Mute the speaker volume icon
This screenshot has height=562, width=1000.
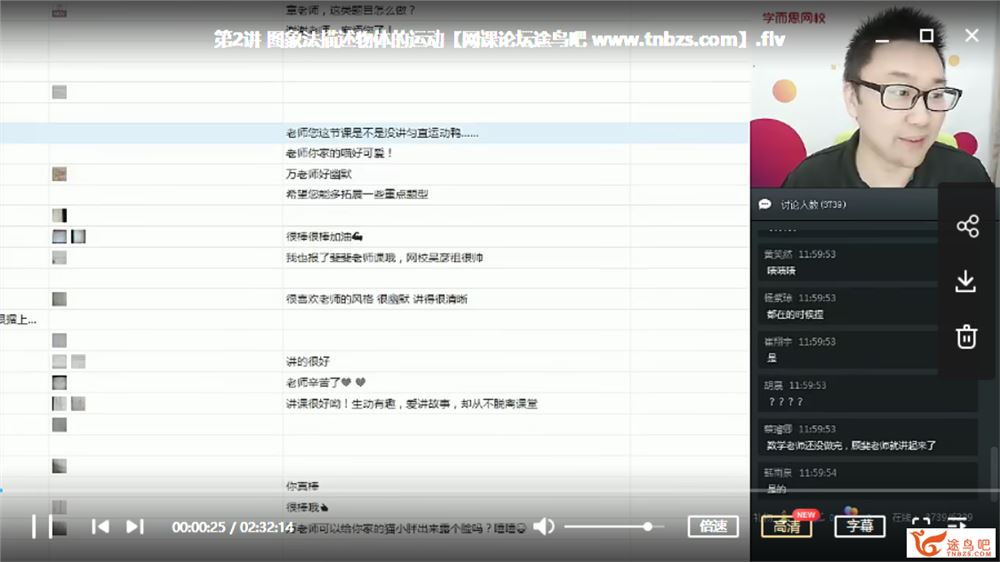[544, 526]
